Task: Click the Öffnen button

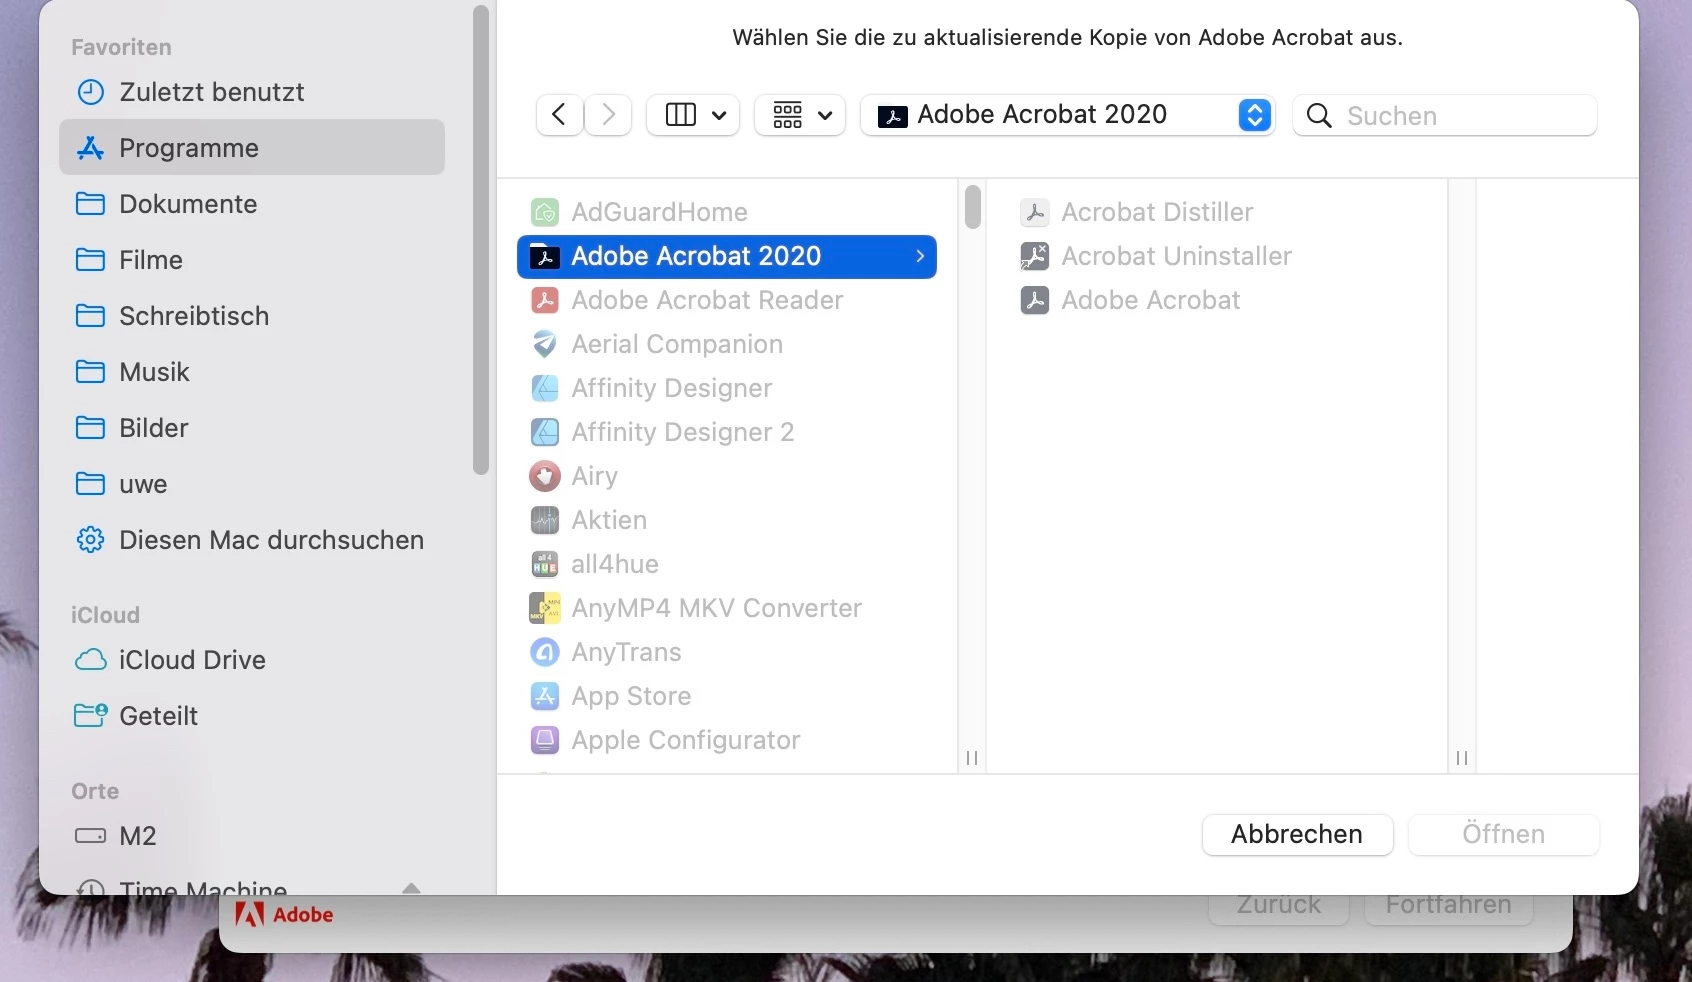Action: click(x=1503, y=834)
